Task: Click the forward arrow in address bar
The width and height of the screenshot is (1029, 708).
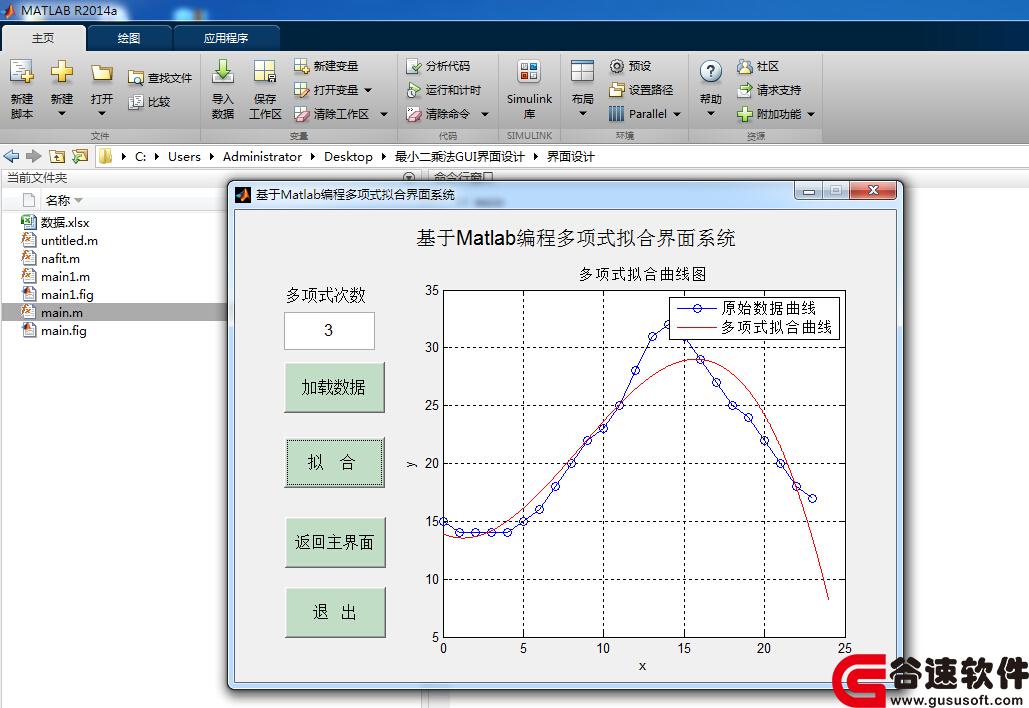Action: coord(33,156)
